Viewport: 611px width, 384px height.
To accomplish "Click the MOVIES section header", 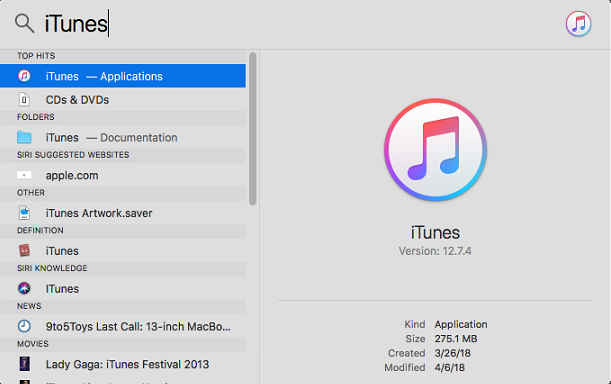I will [33, 344].
